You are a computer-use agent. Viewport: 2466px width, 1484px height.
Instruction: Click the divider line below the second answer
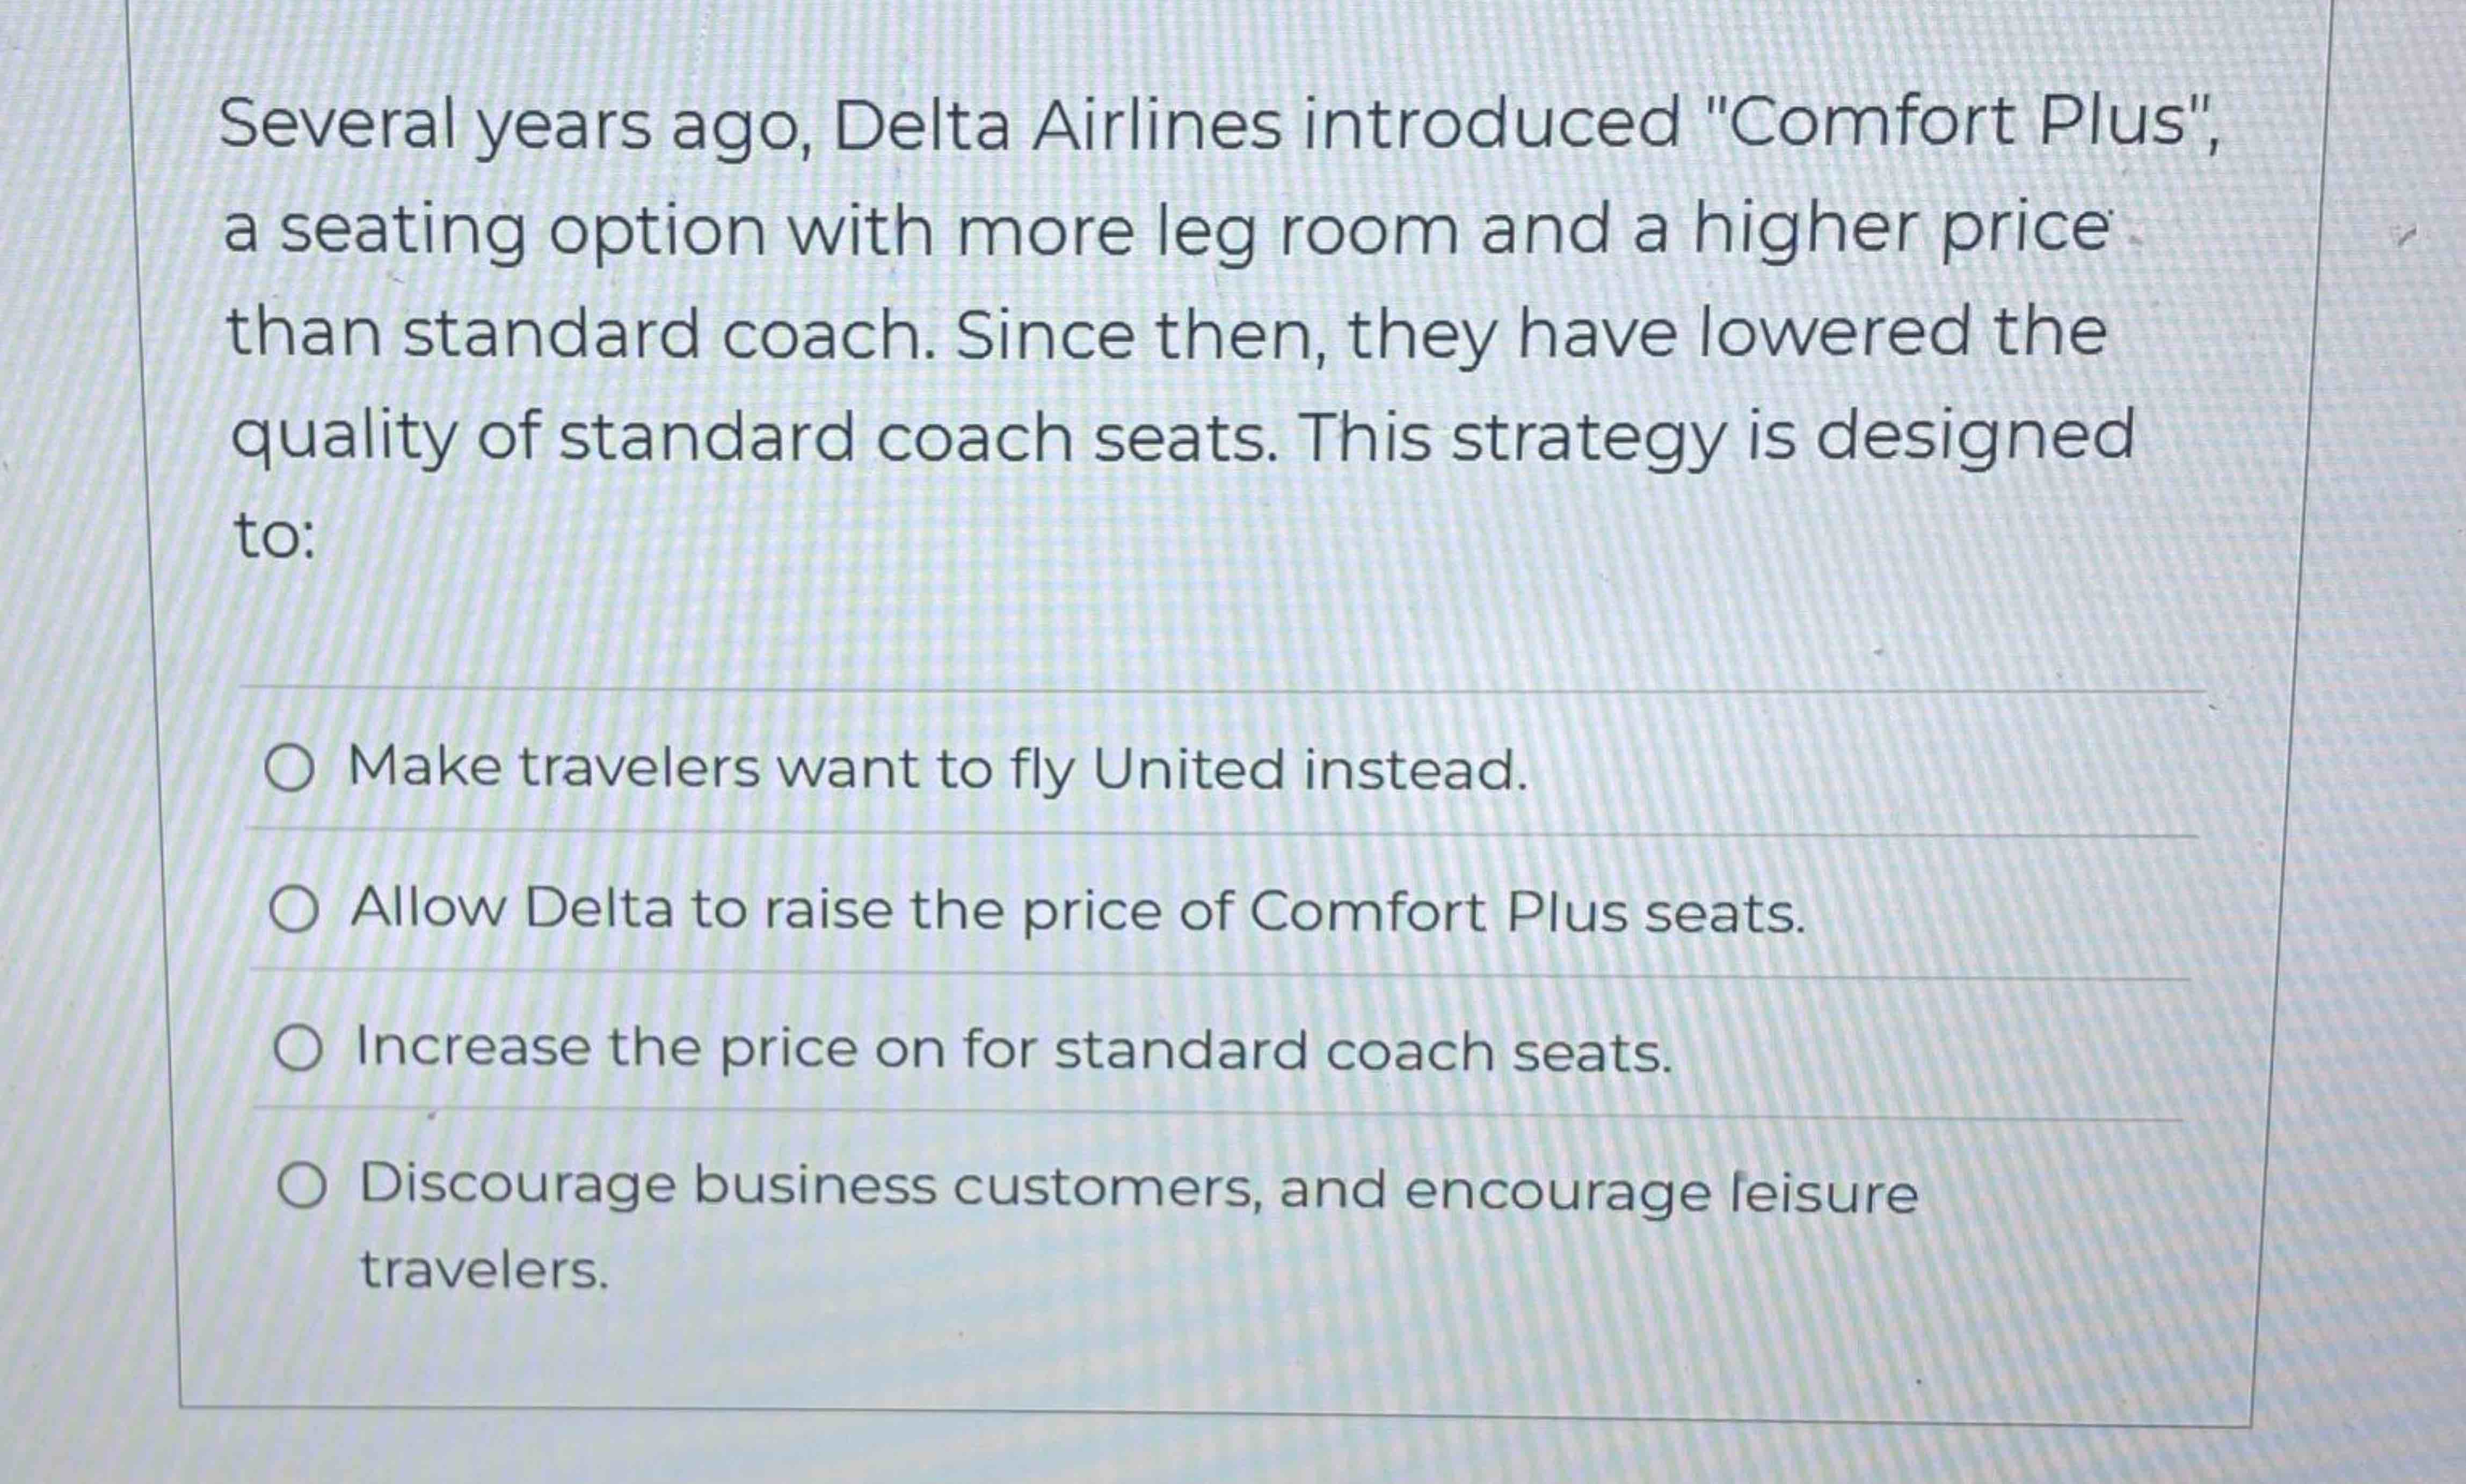pyautogui.click(x=1200, y=972)
